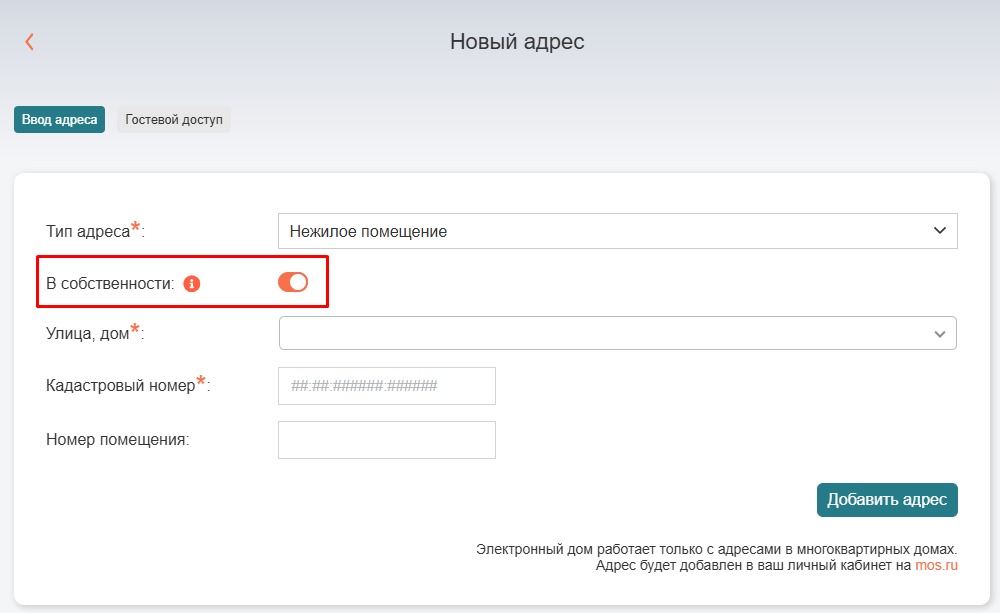The image size is (1000, 613).
Task: Click the Тип адреса label
Action: coord(89,231)
